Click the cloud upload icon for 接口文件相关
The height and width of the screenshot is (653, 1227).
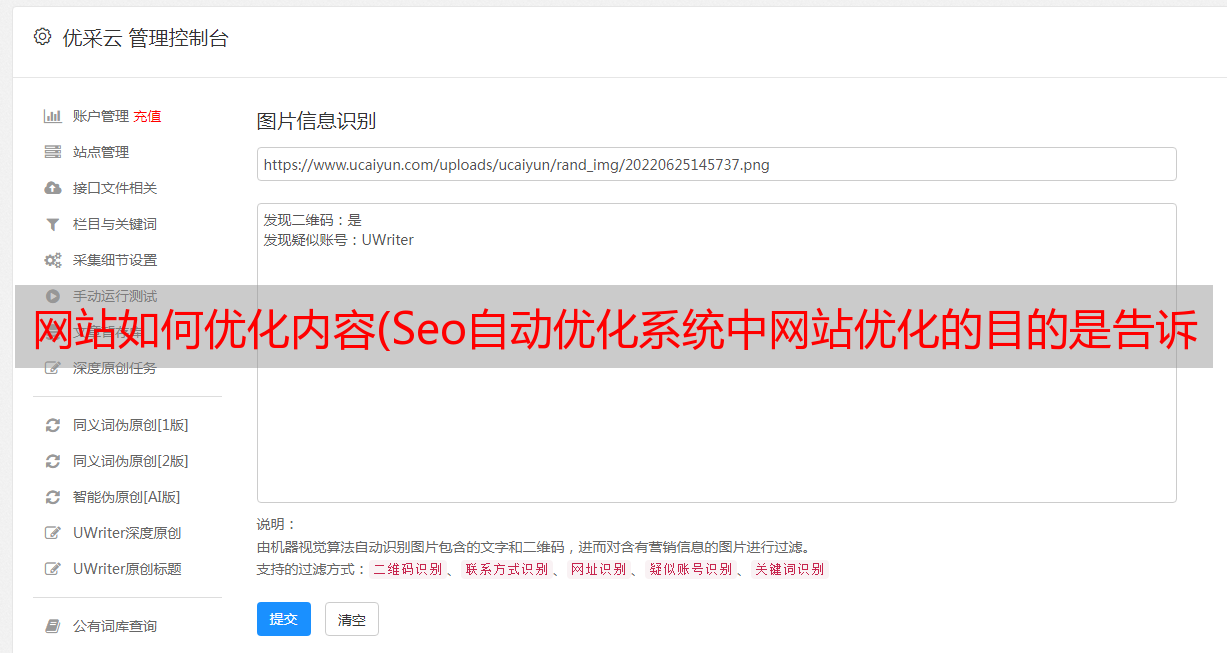coord(53,188)
